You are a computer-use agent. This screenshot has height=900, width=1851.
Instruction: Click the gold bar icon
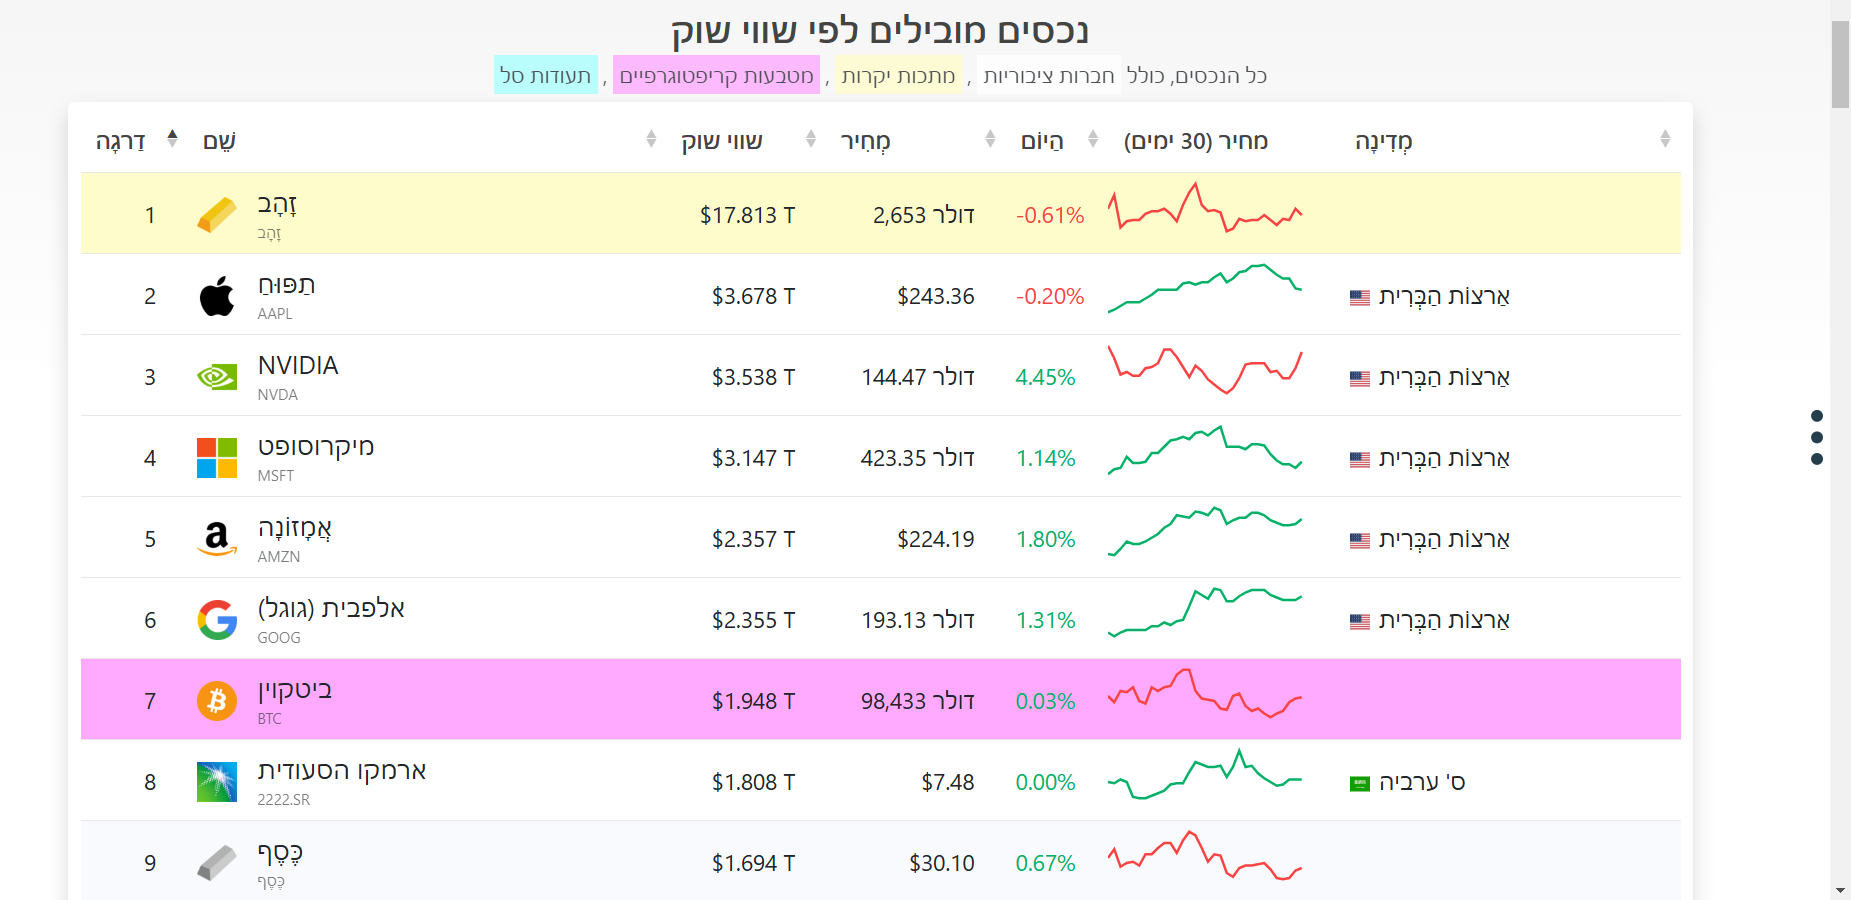click(x=217, y=214)
